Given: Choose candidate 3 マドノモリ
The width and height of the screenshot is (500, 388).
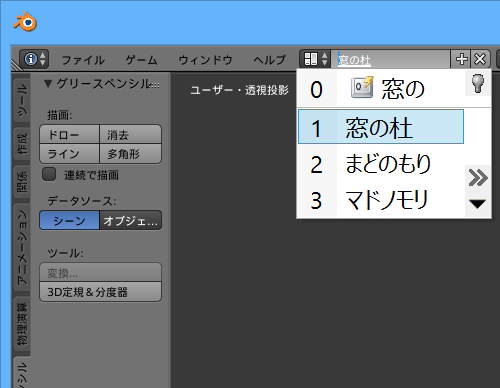Looking at the screenshot, I should (381, 200).
